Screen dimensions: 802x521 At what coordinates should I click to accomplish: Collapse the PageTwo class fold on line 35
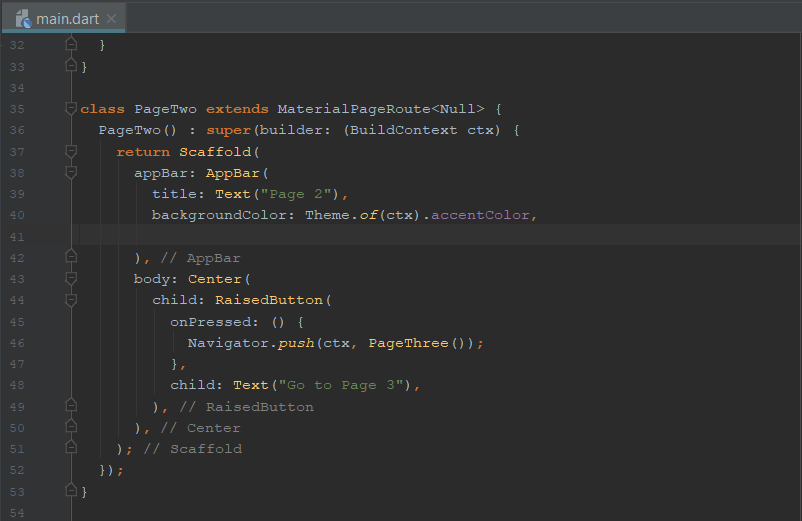pyautogui.click(x=71, y=108)
